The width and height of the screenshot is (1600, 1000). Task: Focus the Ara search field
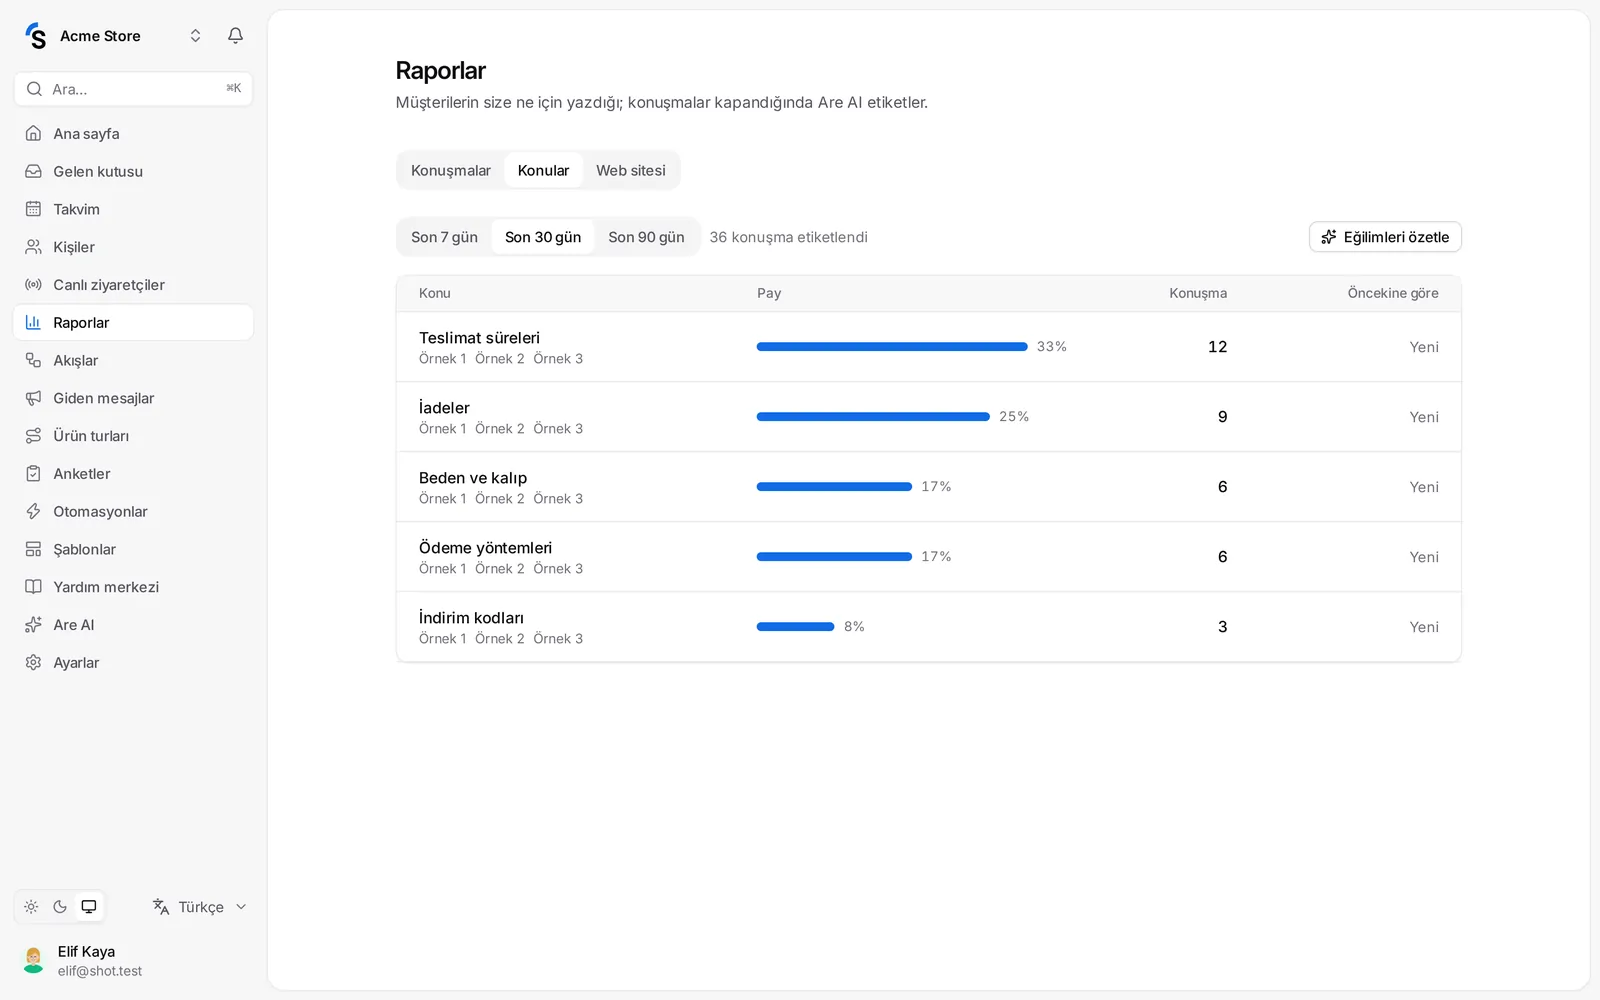click(133, 89)
